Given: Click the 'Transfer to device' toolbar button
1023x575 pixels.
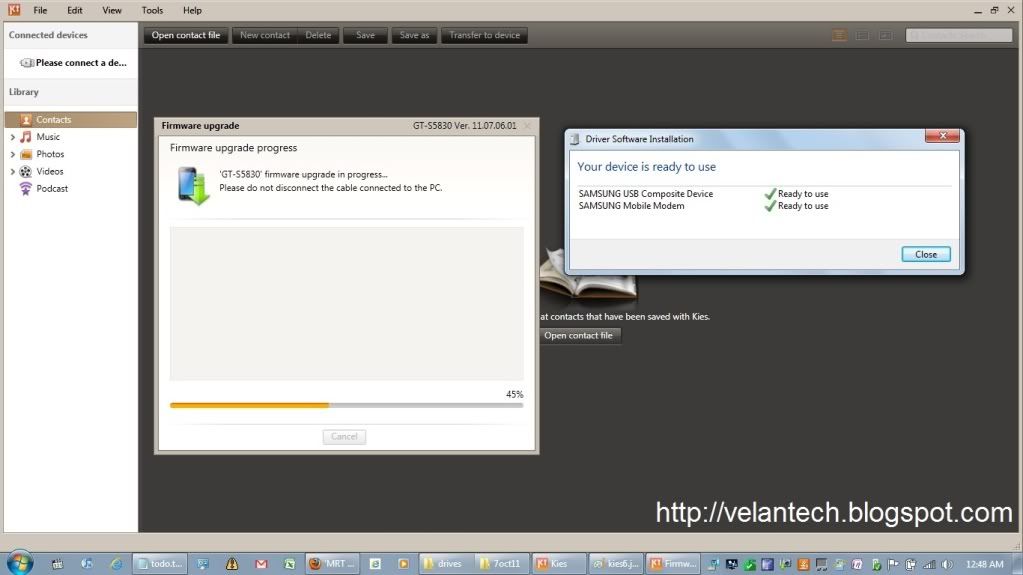Looking at the screenshot, I should (484, 35).
